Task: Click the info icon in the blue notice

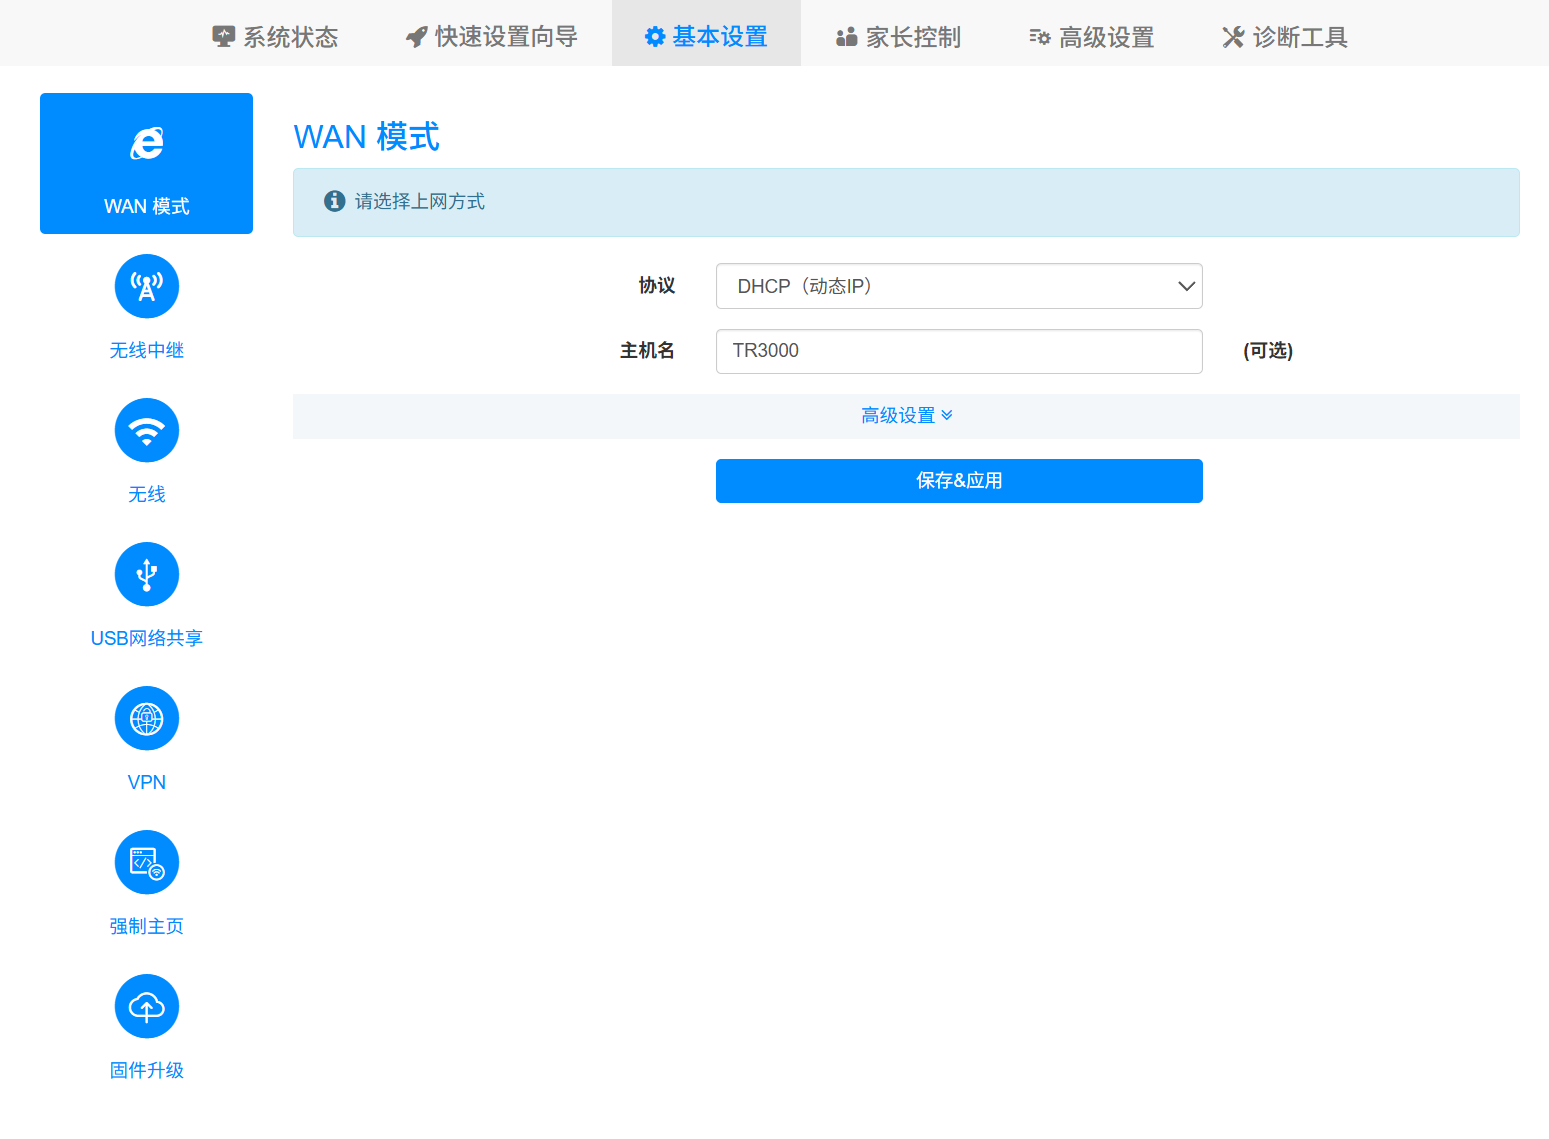Action: pyautogui.click(x=335, y=201)
